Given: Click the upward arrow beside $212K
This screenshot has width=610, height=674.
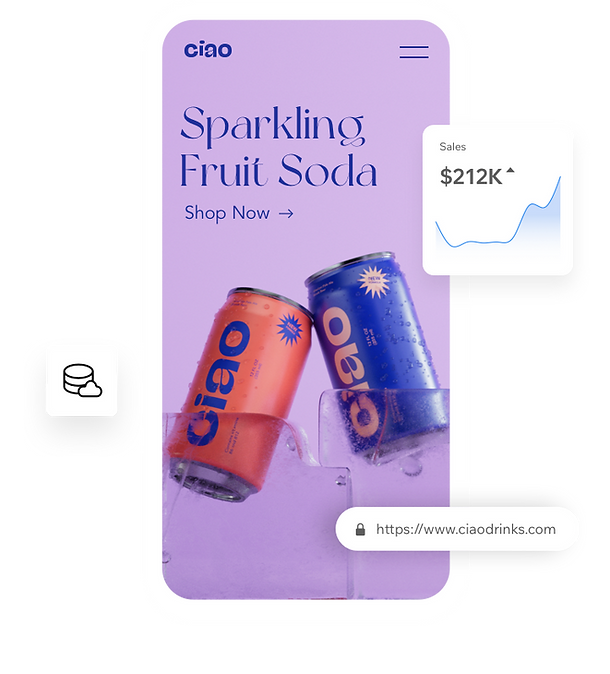Looking at the screenshot, I should (x=510, y=171).
